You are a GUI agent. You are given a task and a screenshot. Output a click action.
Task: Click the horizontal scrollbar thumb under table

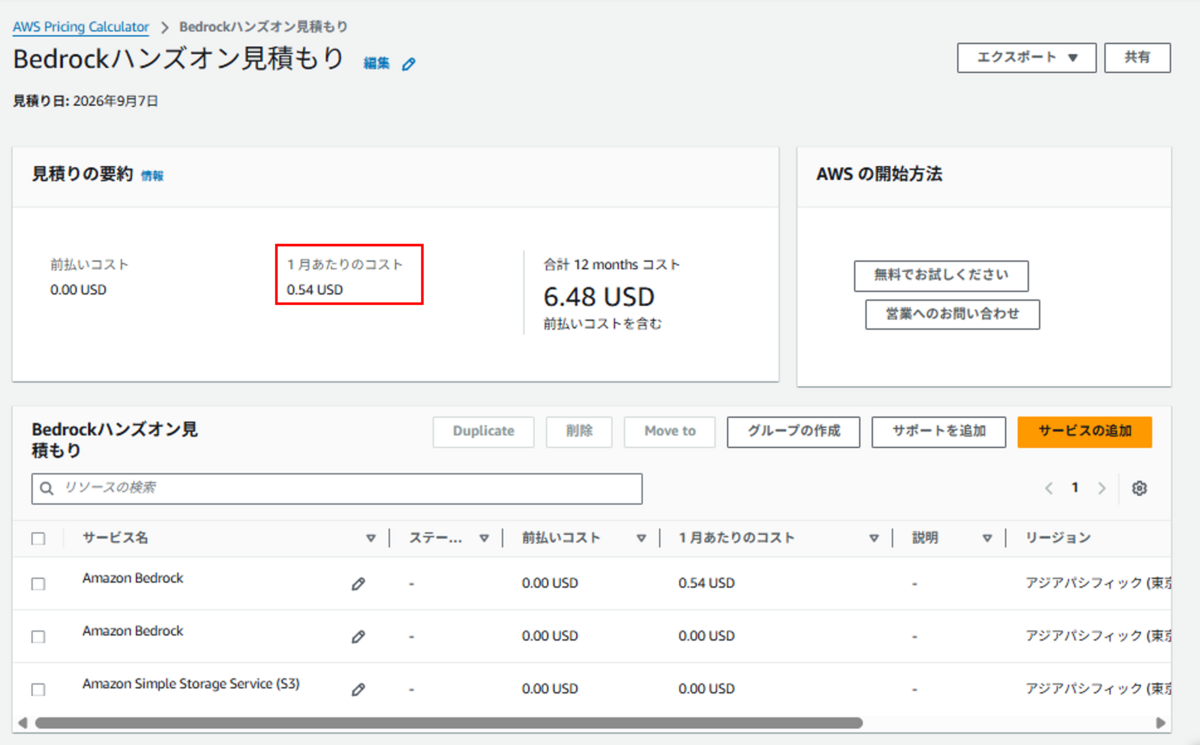tap(449, 722)
